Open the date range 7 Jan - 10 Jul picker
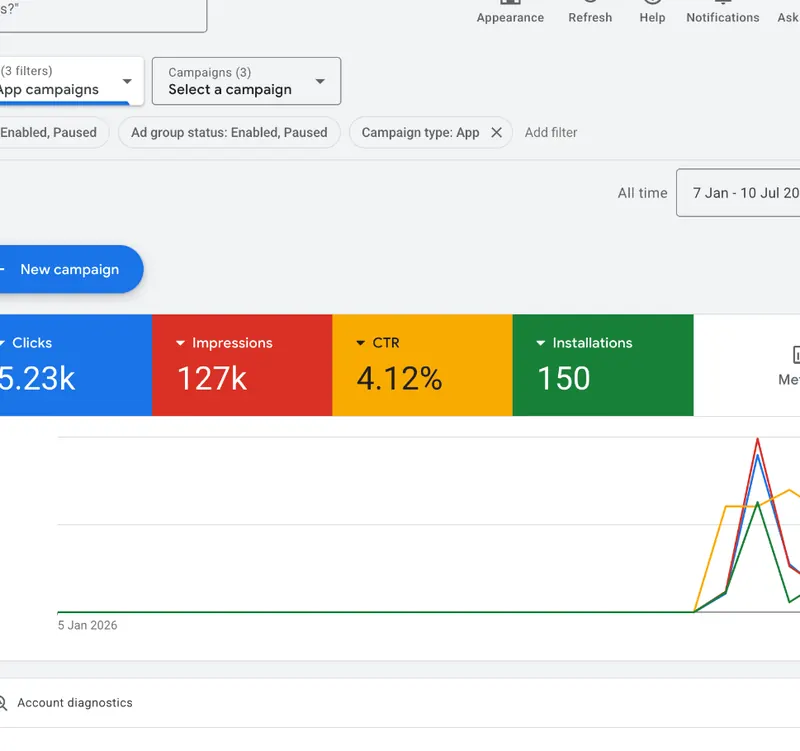This screenshot has height=751, width=800. 738,193
